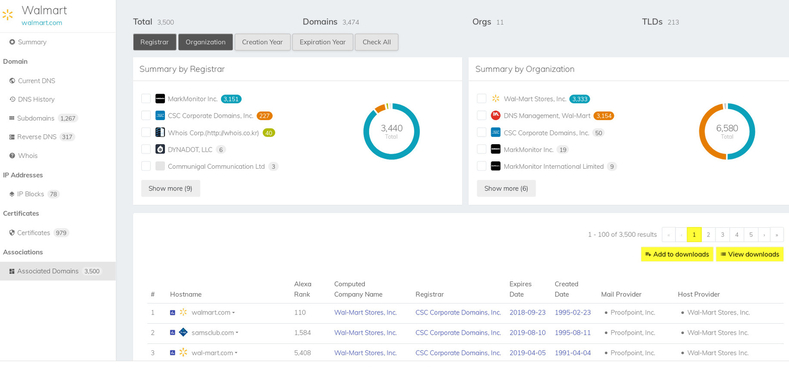Viewport: 789px width, 367px height.
Task: Open the dropdown arrow next to walmart.com
Action: 233,313
